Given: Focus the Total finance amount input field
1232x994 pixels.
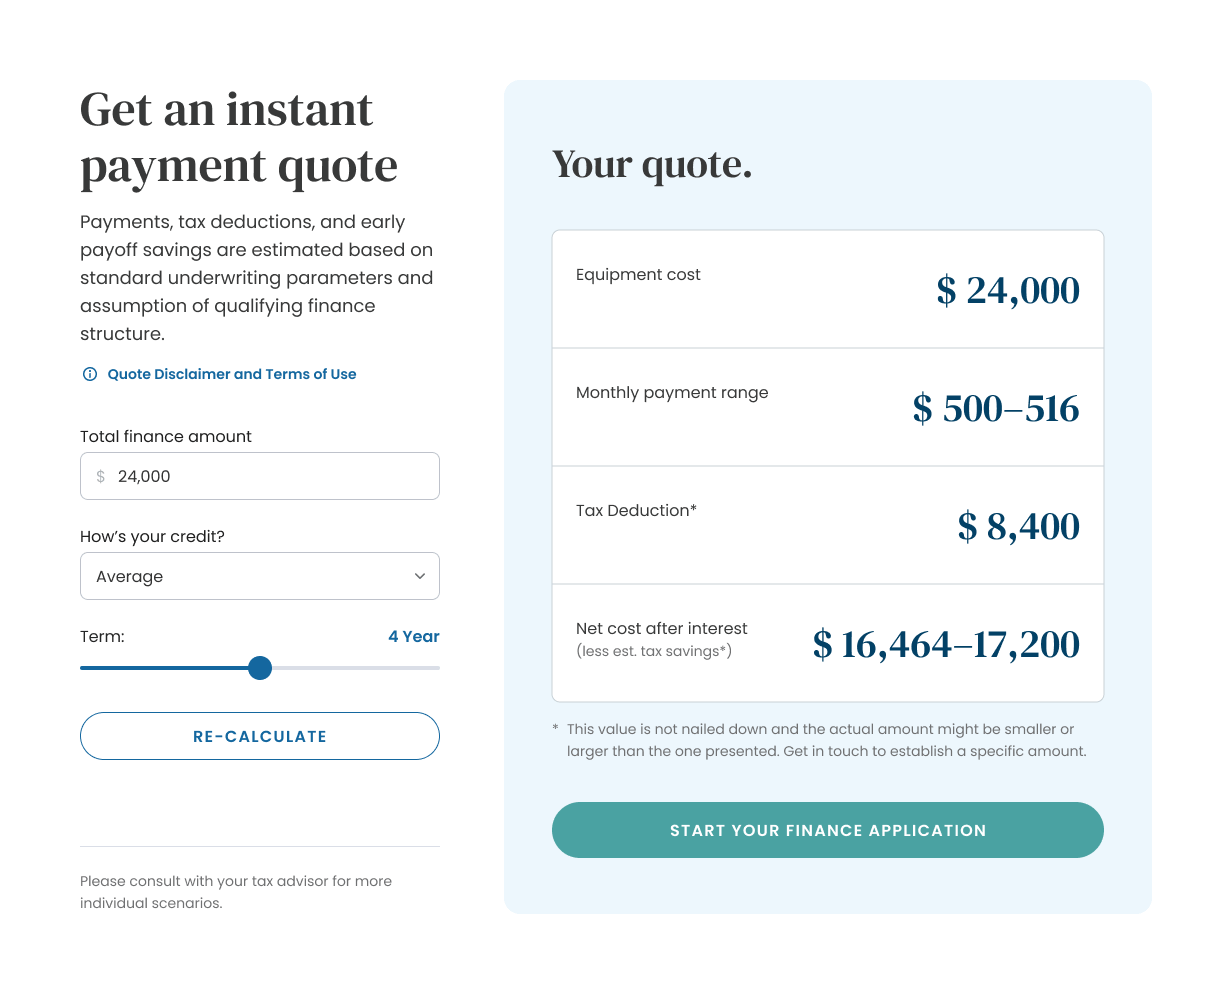Looking at the screenshot, I should pos(260,476).
